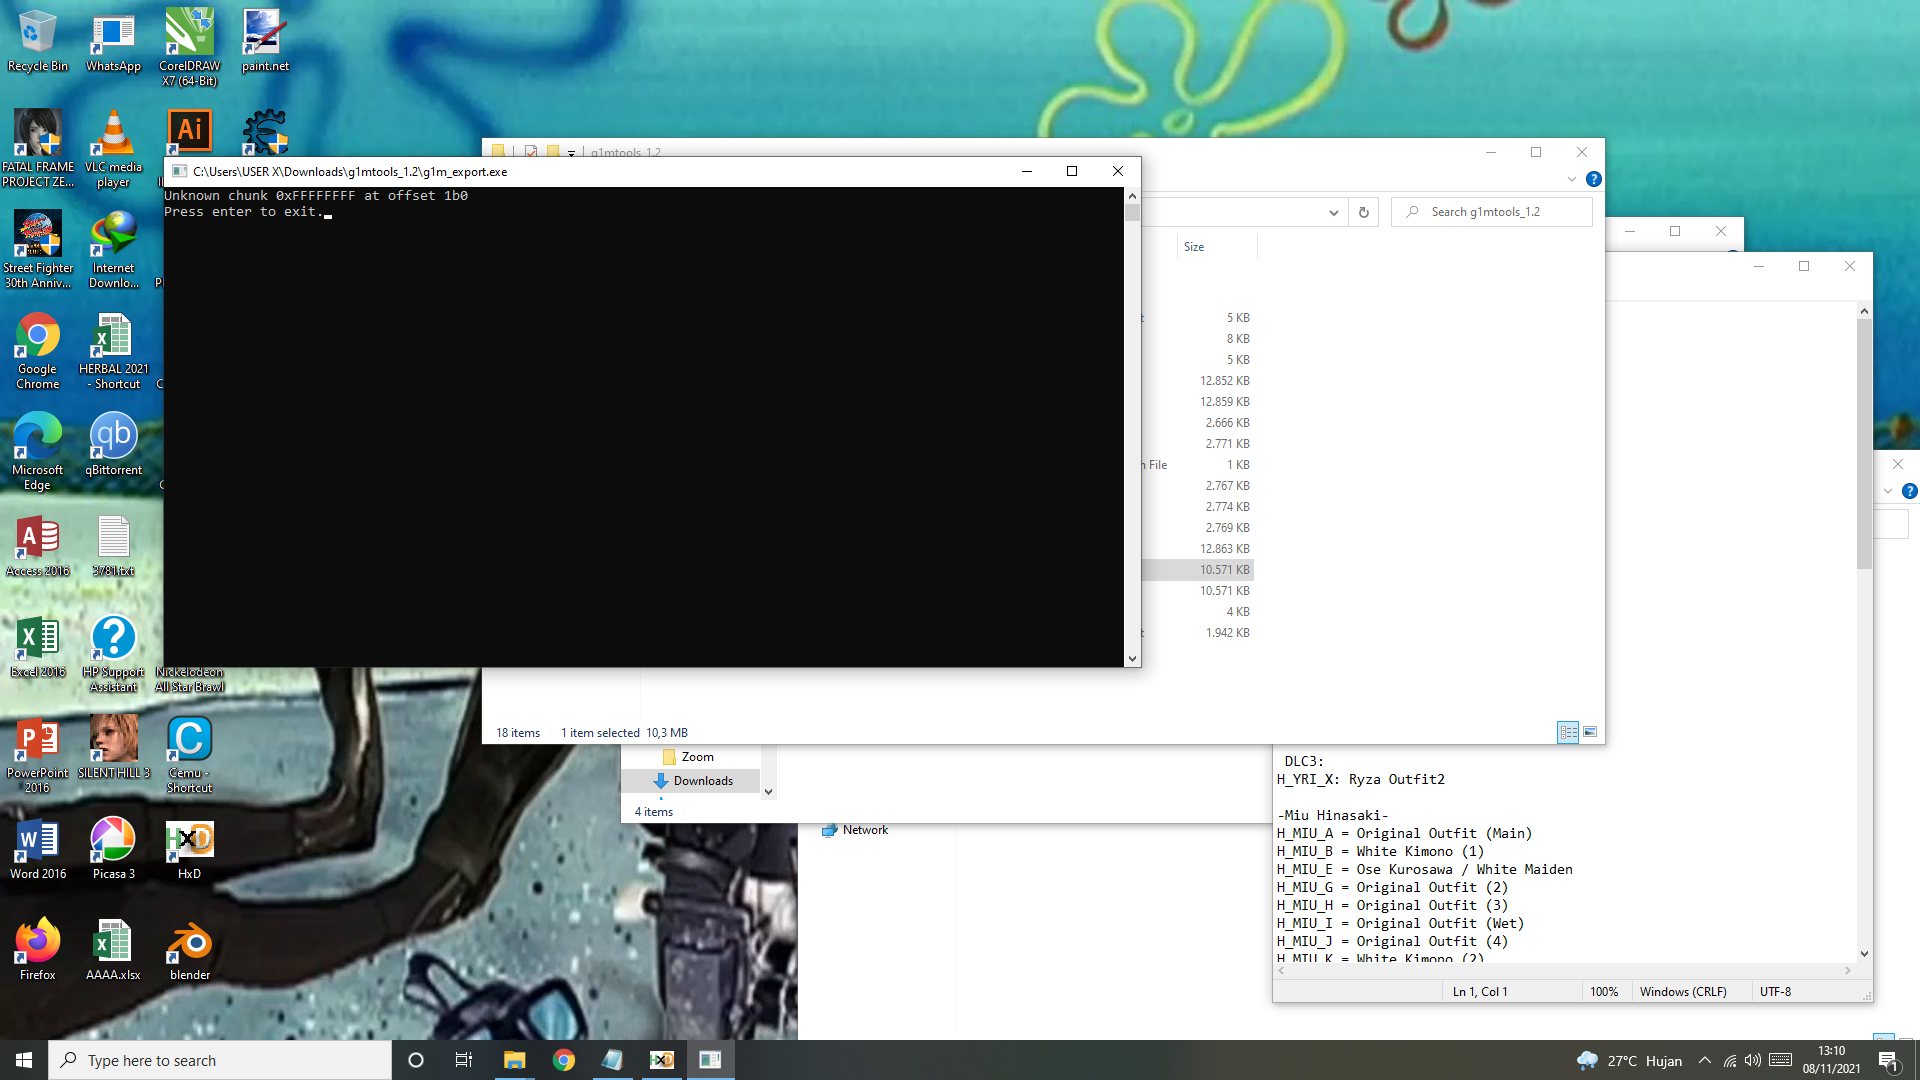The image size is (1920, 1080).
Task: Refresh the g1mtools folder view
Action: [1363, 212]
